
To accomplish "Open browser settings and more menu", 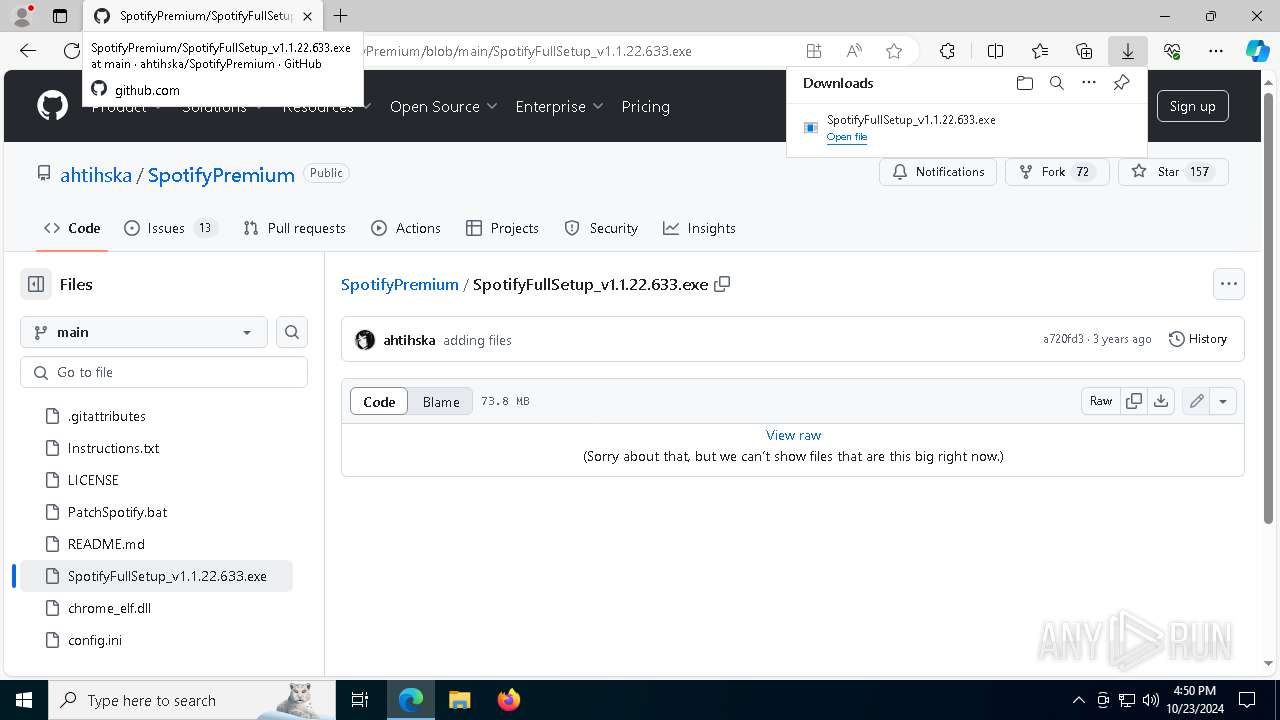I will (1216, 51).
